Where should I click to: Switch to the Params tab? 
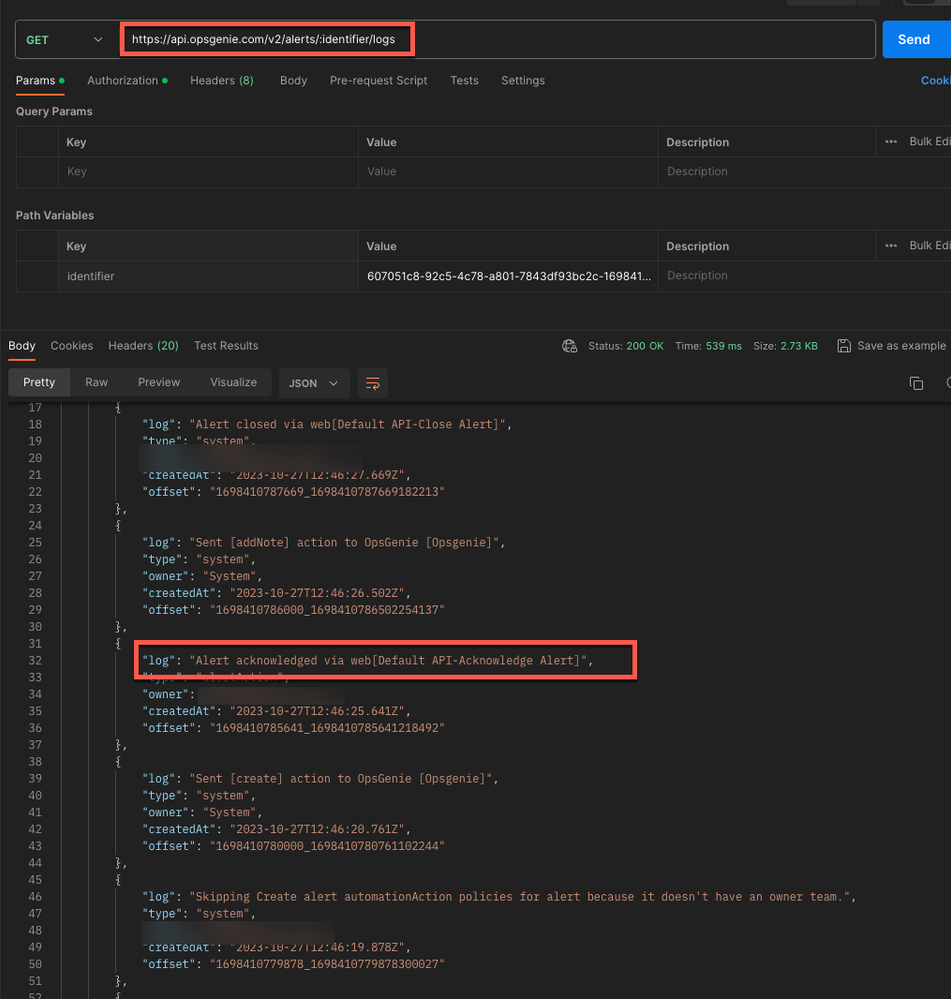[39, 81]
